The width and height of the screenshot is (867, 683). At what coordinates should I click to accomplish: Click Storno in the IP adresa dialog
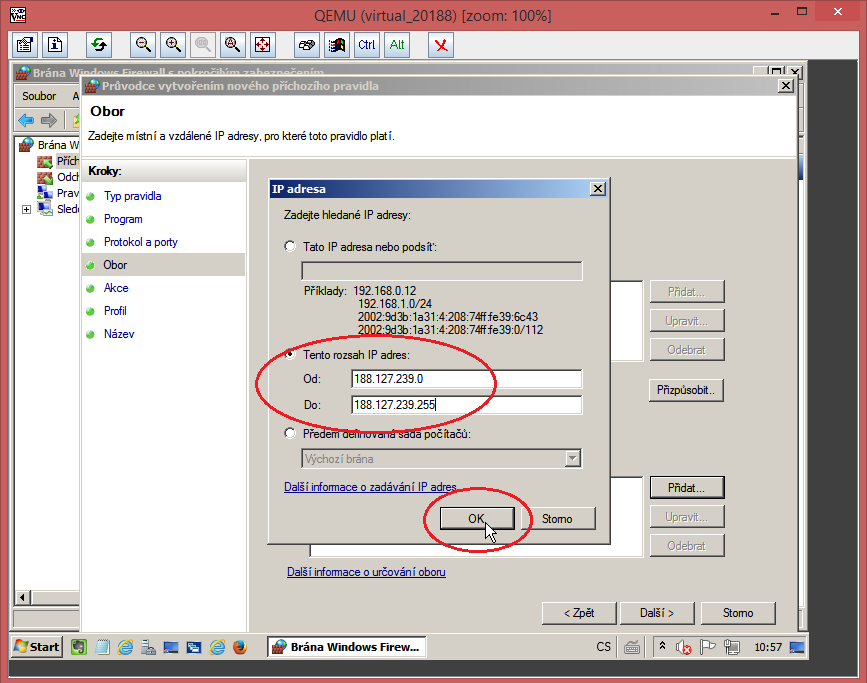click(x=557, y=518)
